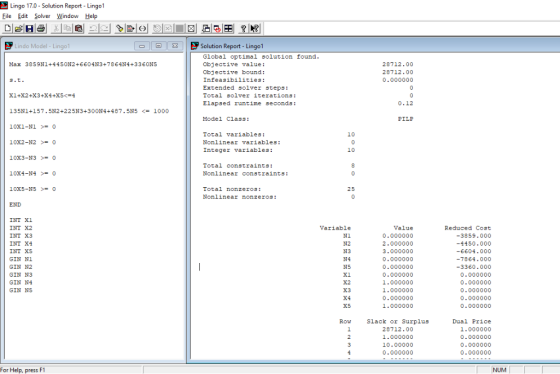Image resolution: width=560 pixels, height=374 pixels.
Task: Click the crossed-box Picture toolbar icon
Action: tap(191, 29)
